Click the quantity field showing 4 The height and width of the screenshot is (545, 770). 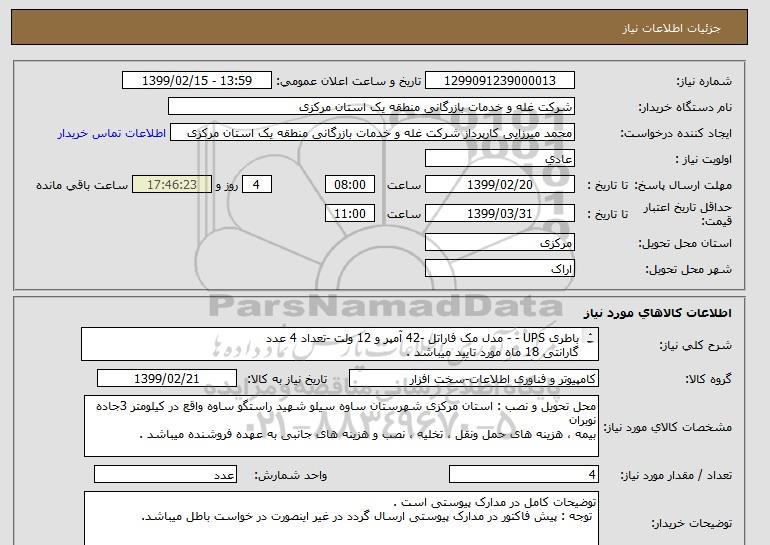[523, 475]
